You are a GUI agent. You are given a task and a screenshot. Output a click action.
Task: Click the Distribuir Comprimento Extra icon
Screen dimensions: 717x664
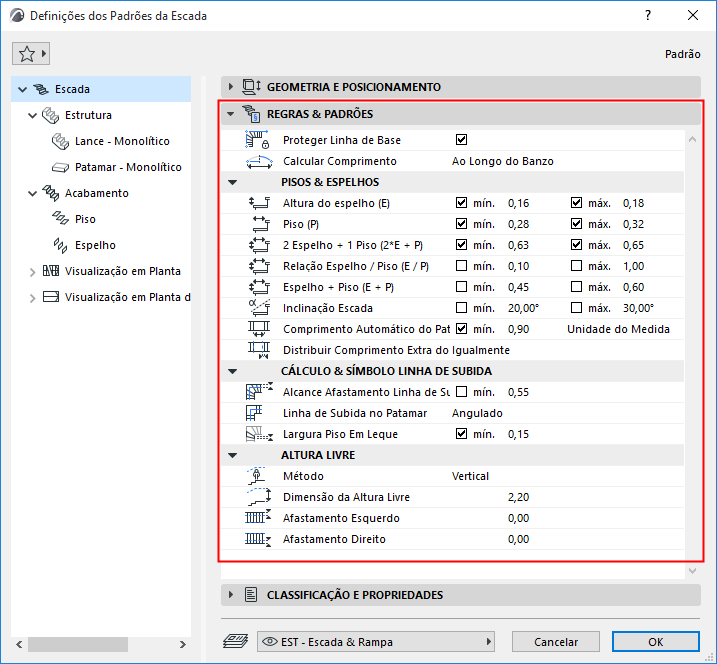coord(259,350)
